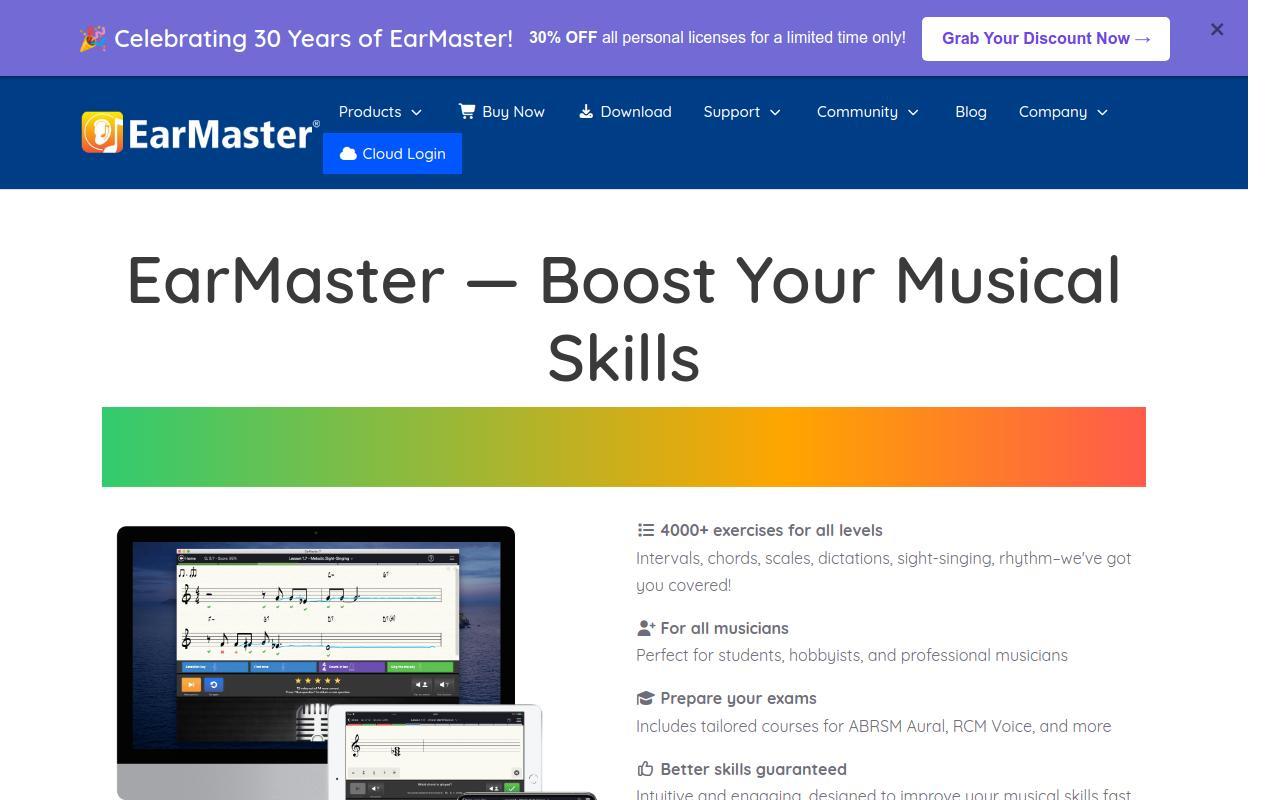Click text 'Perfect for students, hobbyists, and professional musicians'
Image resolution: width=1280 pixels, height=800 pixels.
[852, 655]
